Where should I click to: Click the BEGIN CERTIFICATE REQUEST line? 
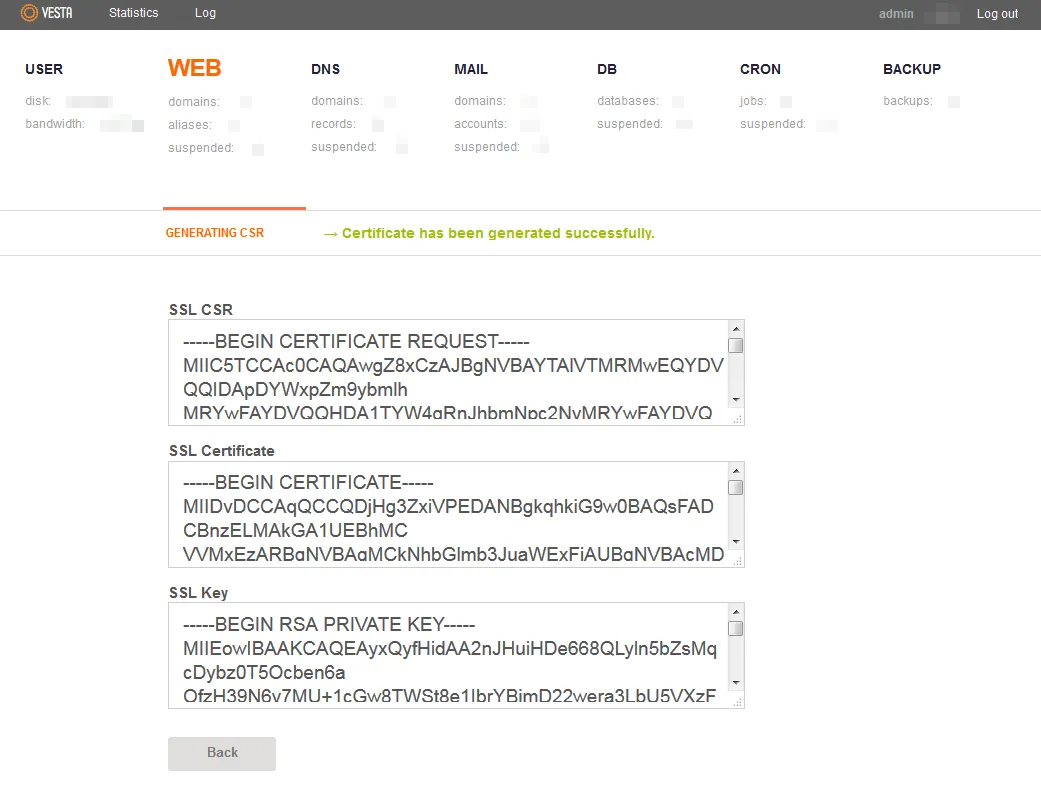pyautogui.click(x=356, y=341)
